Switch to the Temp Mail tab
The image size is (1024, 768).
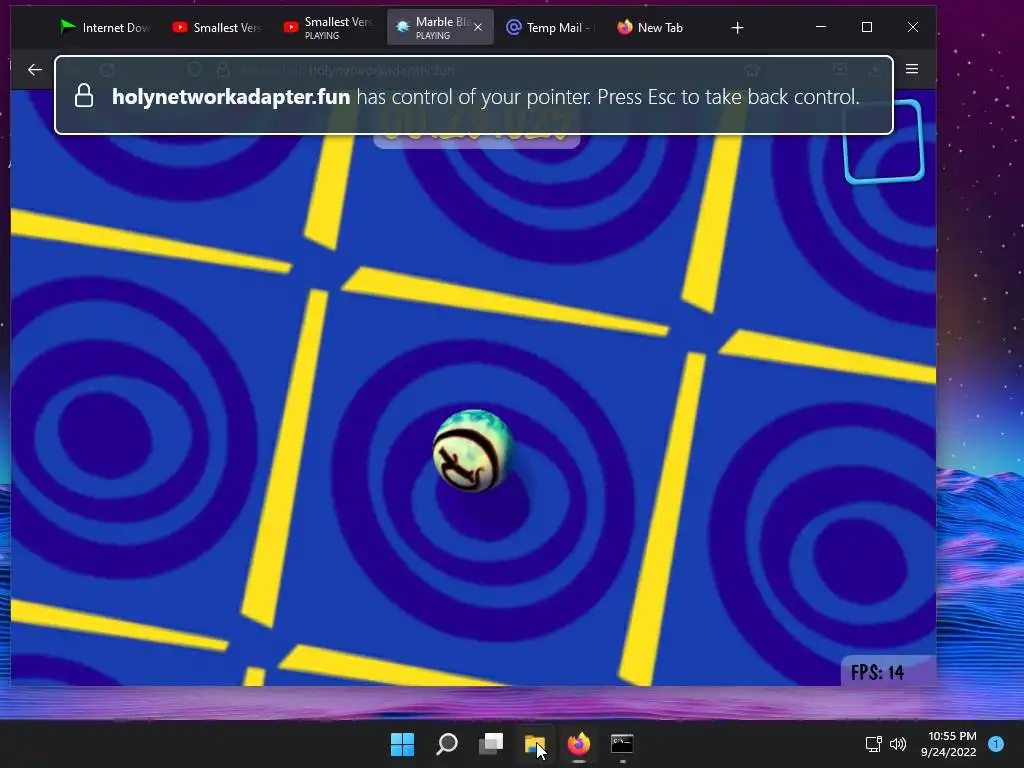[549, 27]
